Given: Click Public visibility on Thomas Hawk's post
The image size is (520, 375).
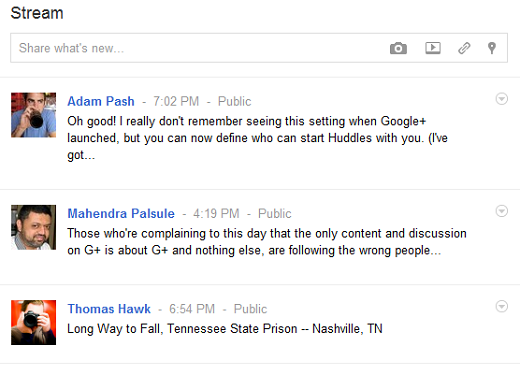Looking at the screenshot, I should pyautogui.click(x=250, y=309).
